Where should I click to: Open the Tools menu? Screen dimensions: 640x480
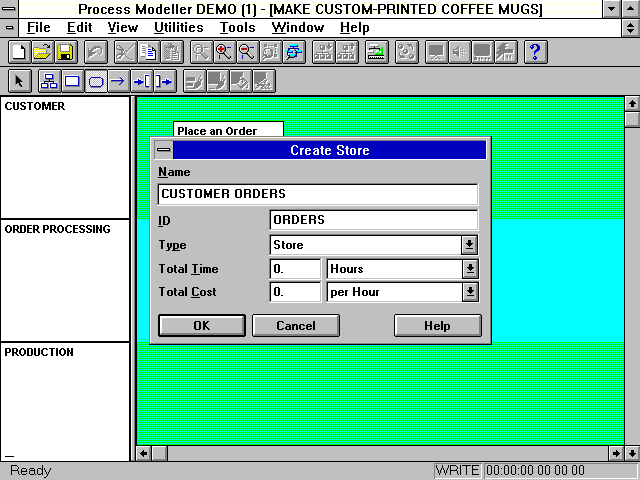click(x=237, y=28)
